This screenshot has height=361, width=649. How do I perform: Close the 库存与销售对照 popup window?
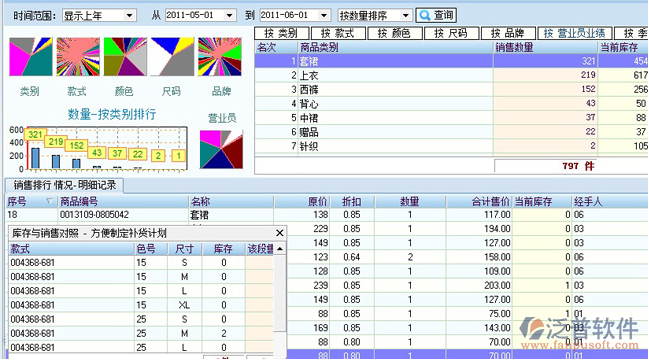(x=280, y=233)
